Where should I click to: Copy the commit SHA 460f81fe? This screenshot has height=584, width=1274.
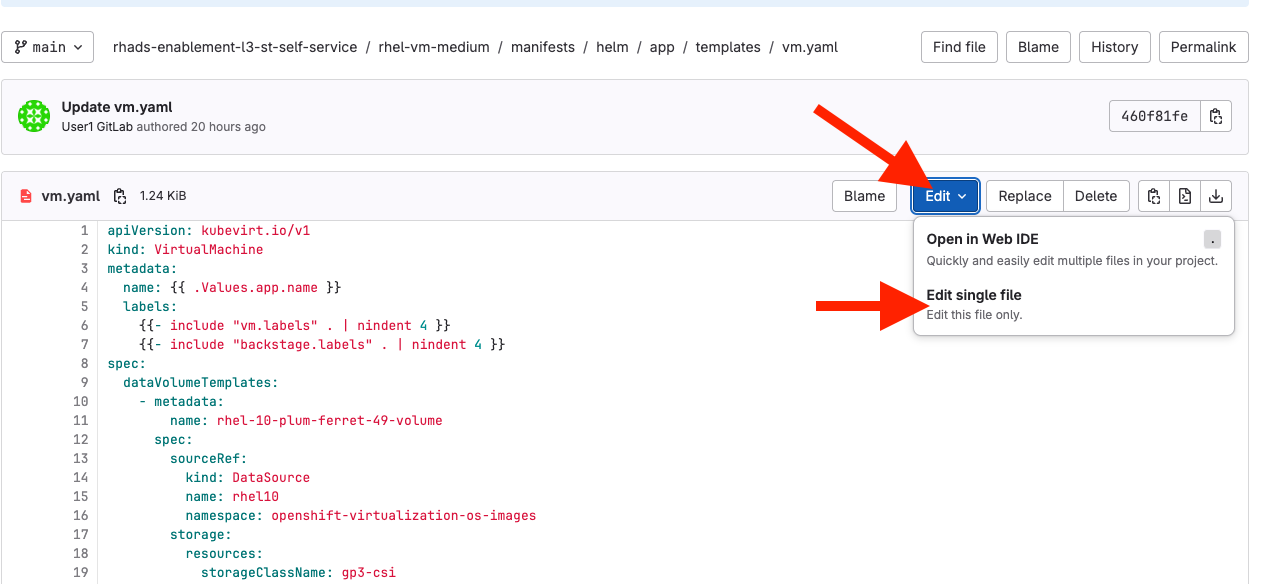coord(1216,116)
